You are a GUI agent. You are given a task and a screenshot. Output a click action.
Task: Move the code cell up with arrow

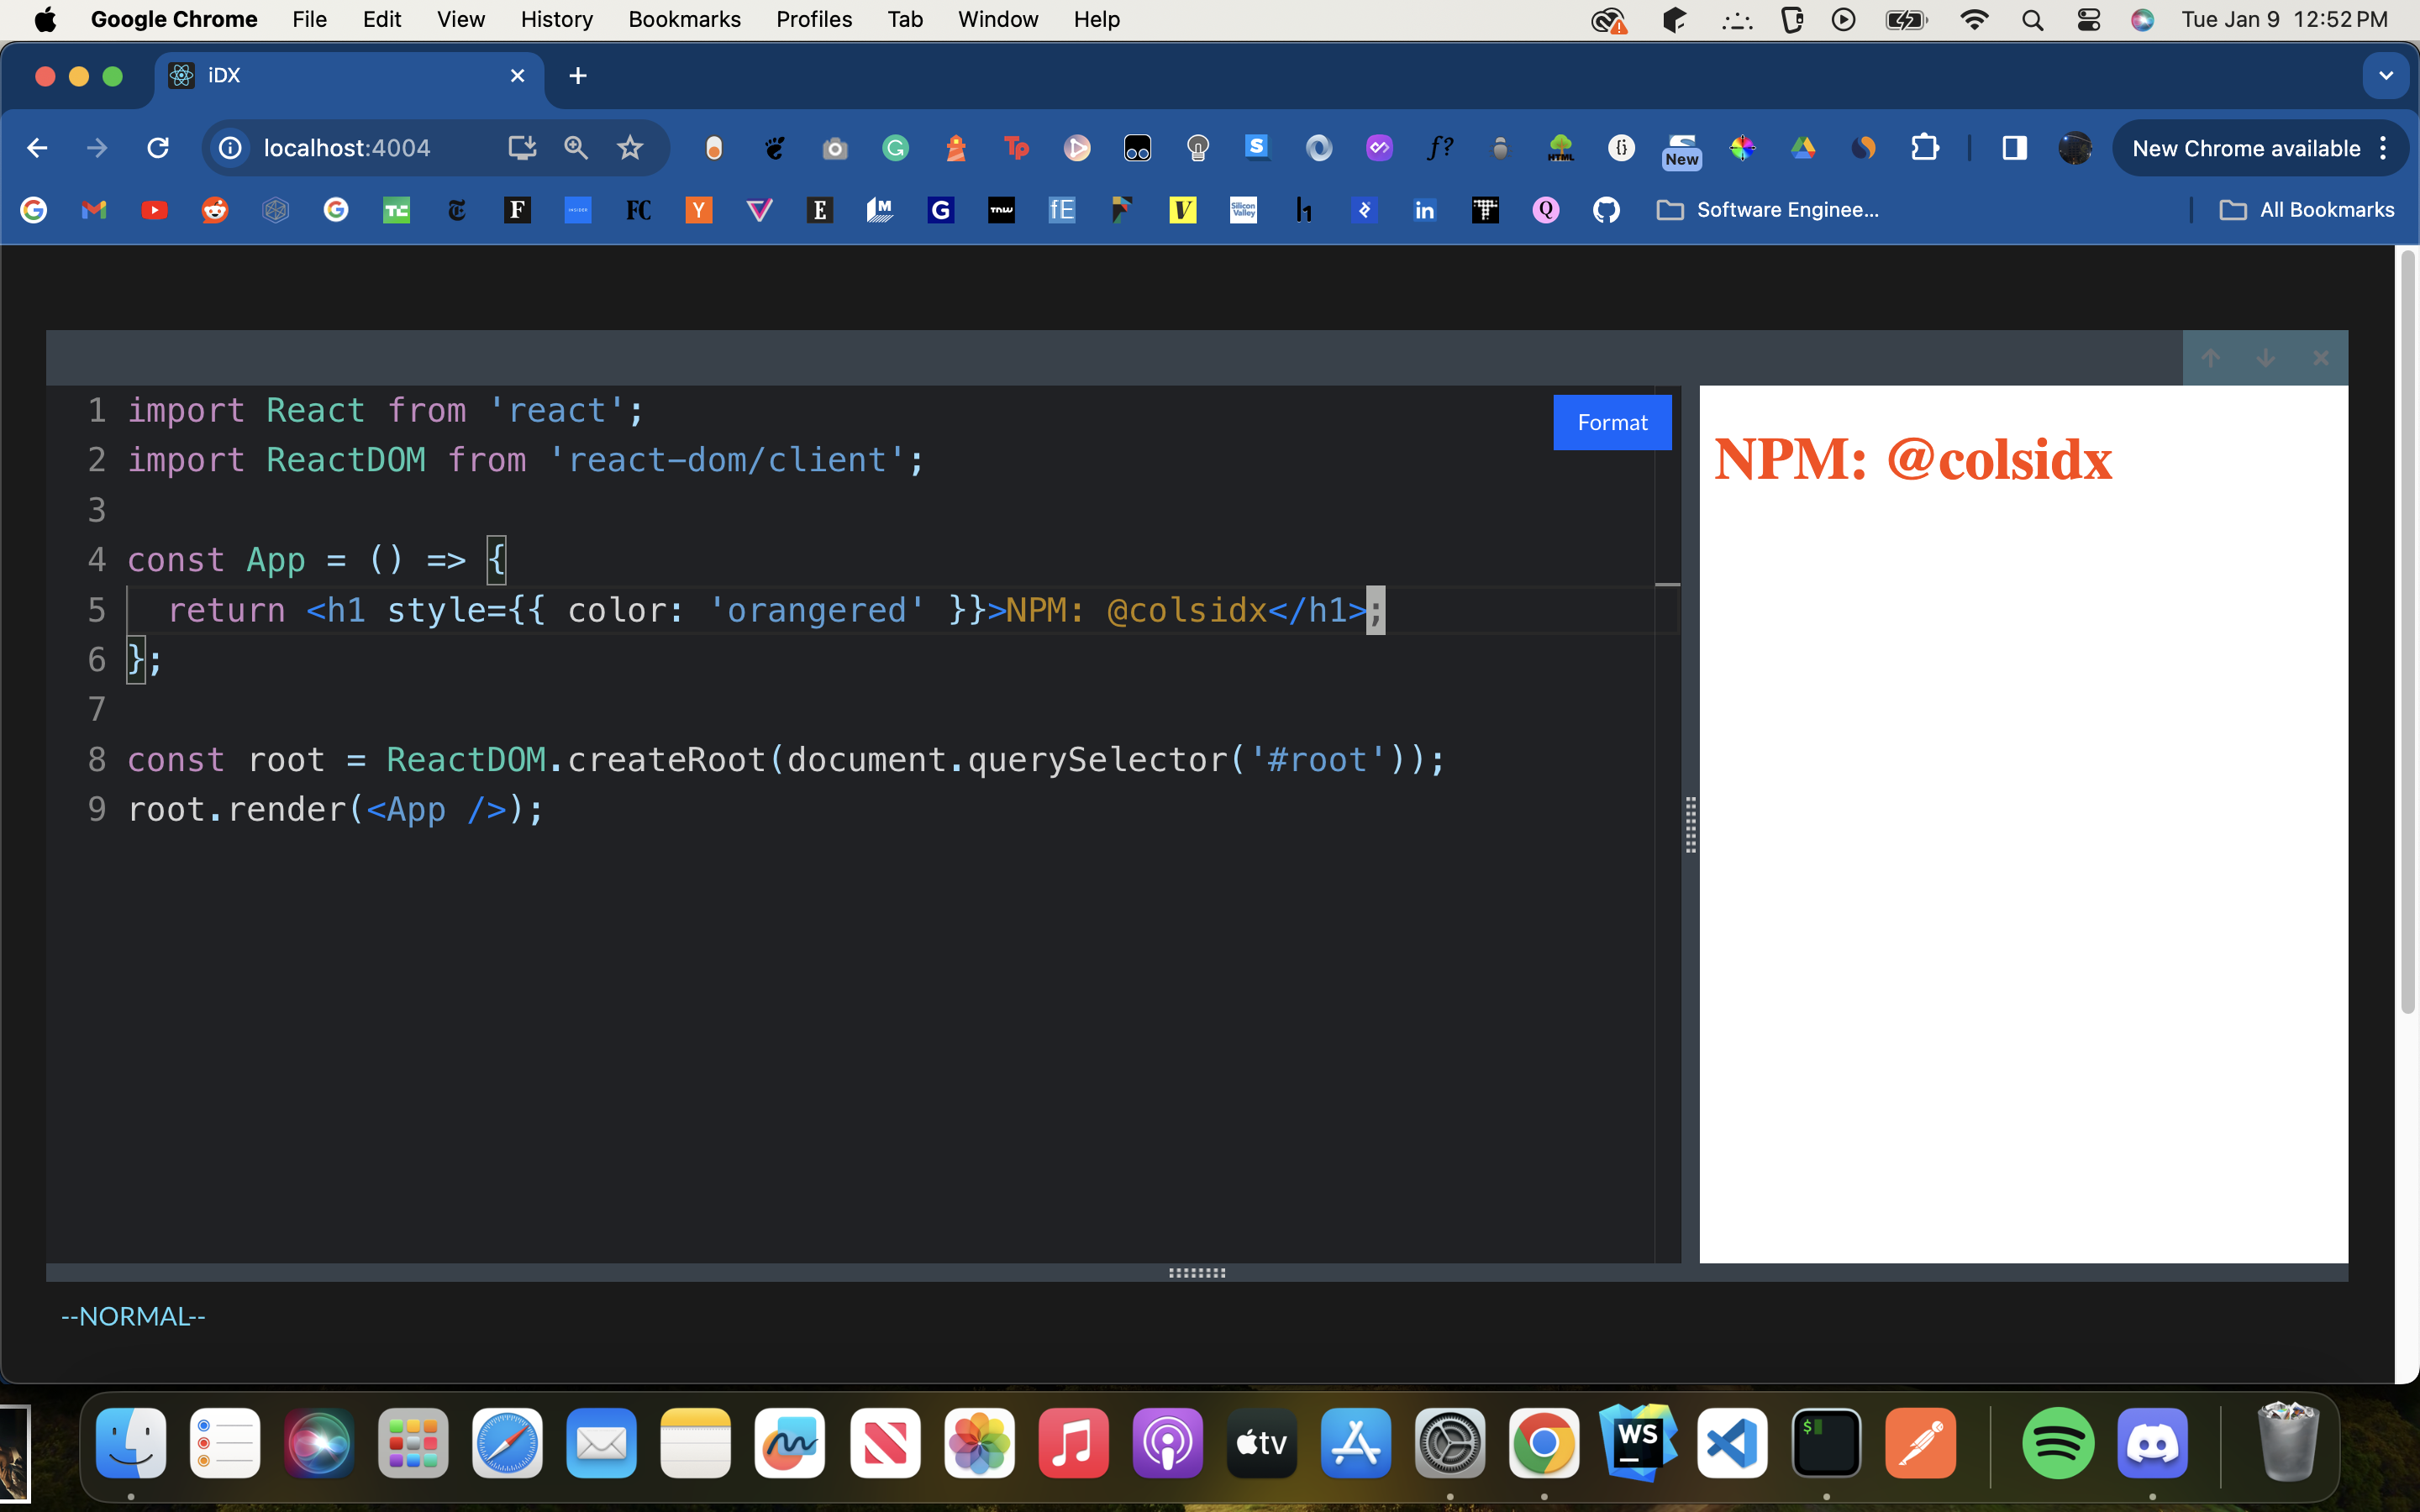(x=2210, y=358)
